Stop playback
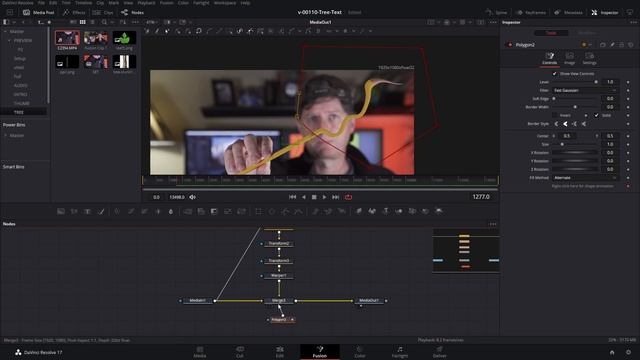Screen dimensions: 640x360 point(314,197)
